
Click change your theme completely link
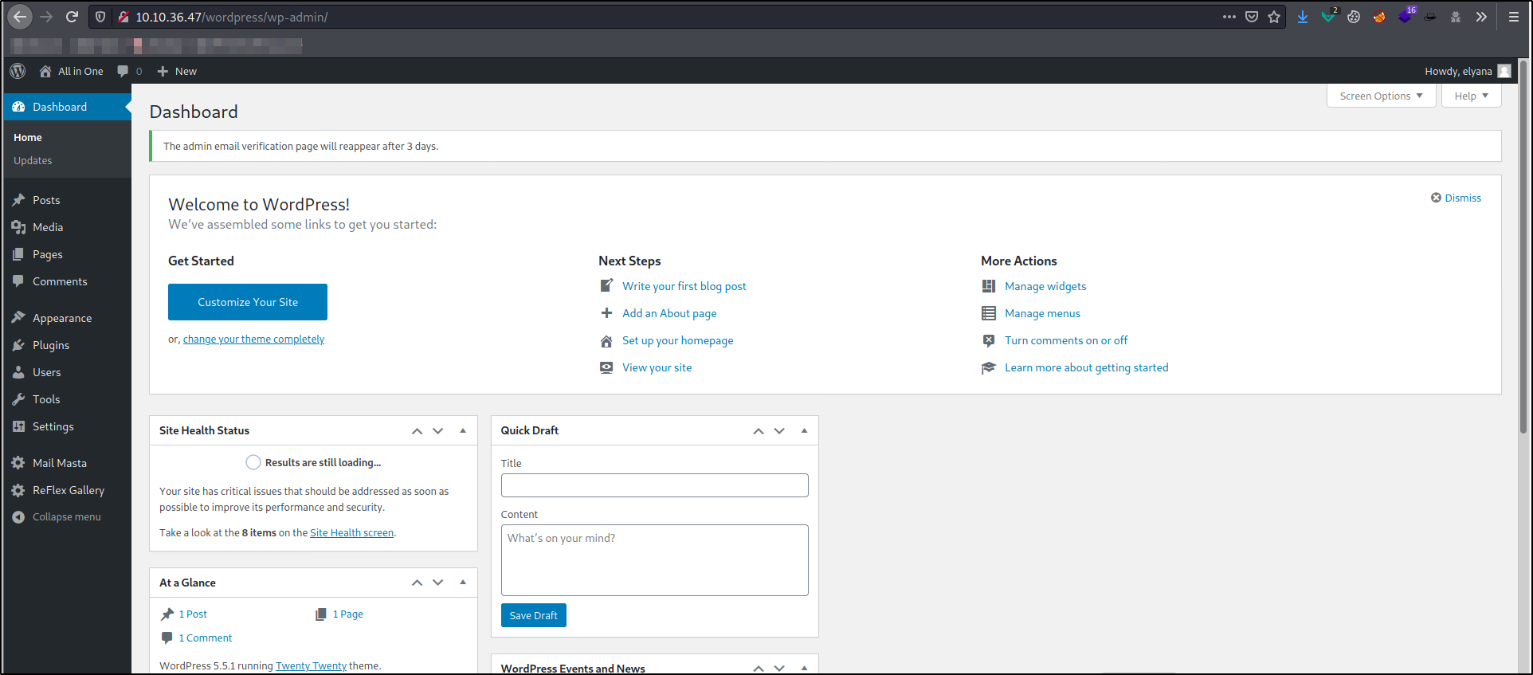coord(254,339)
